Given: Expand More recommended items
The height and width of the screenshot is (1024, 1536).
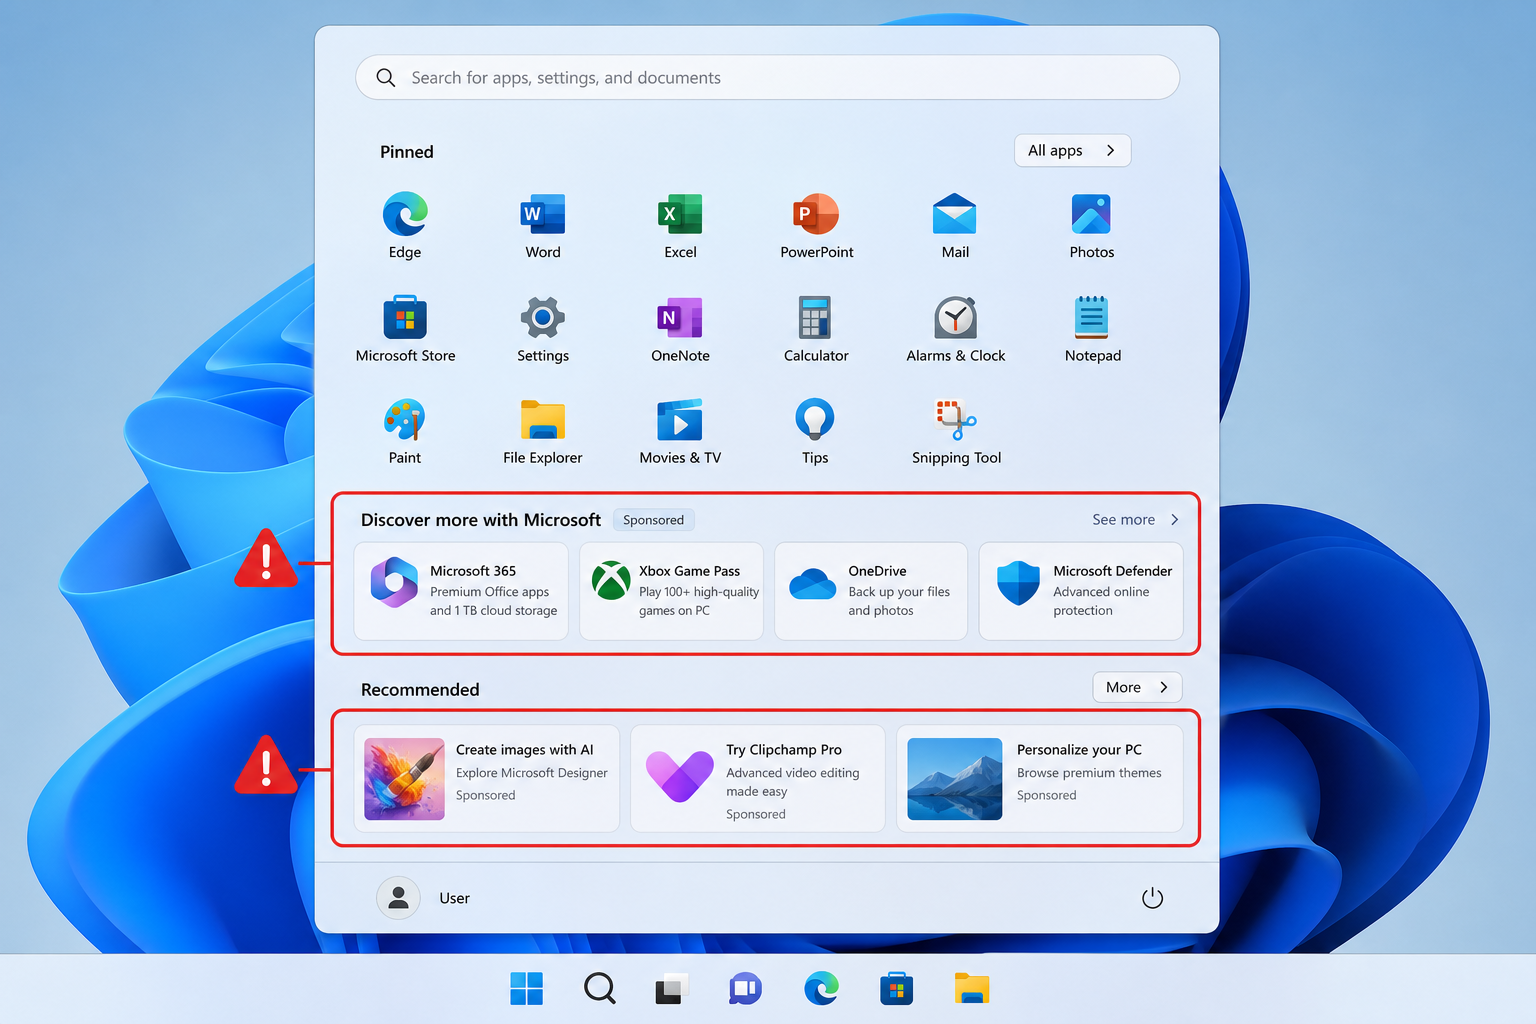Looking at the screenshot, I should point(1137,687).
